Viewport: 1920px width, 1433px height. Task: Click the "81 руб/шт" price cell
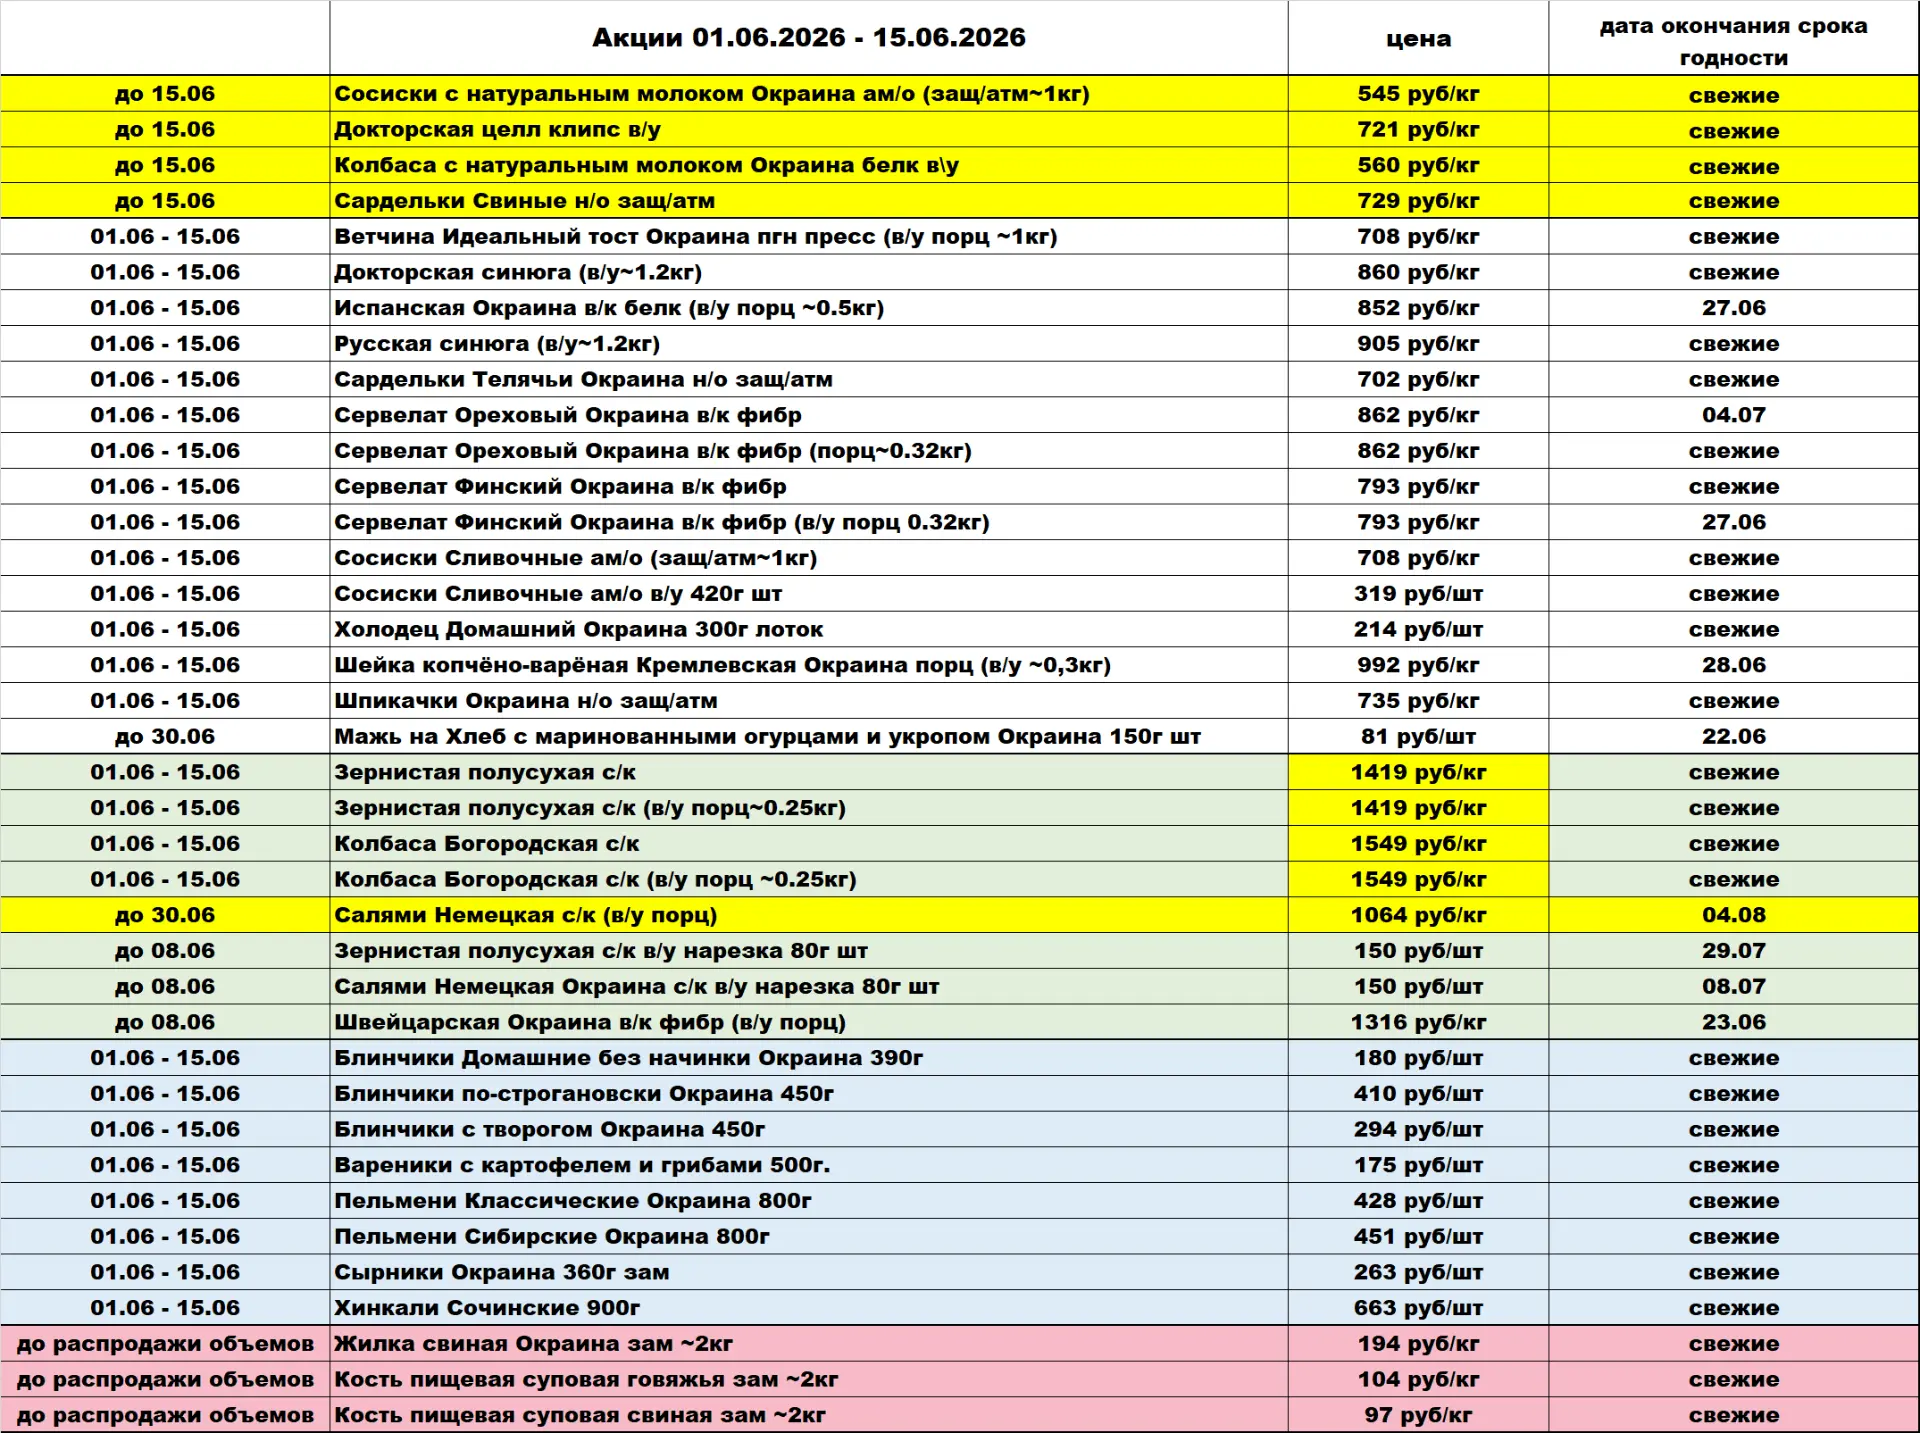(1418, 737)
